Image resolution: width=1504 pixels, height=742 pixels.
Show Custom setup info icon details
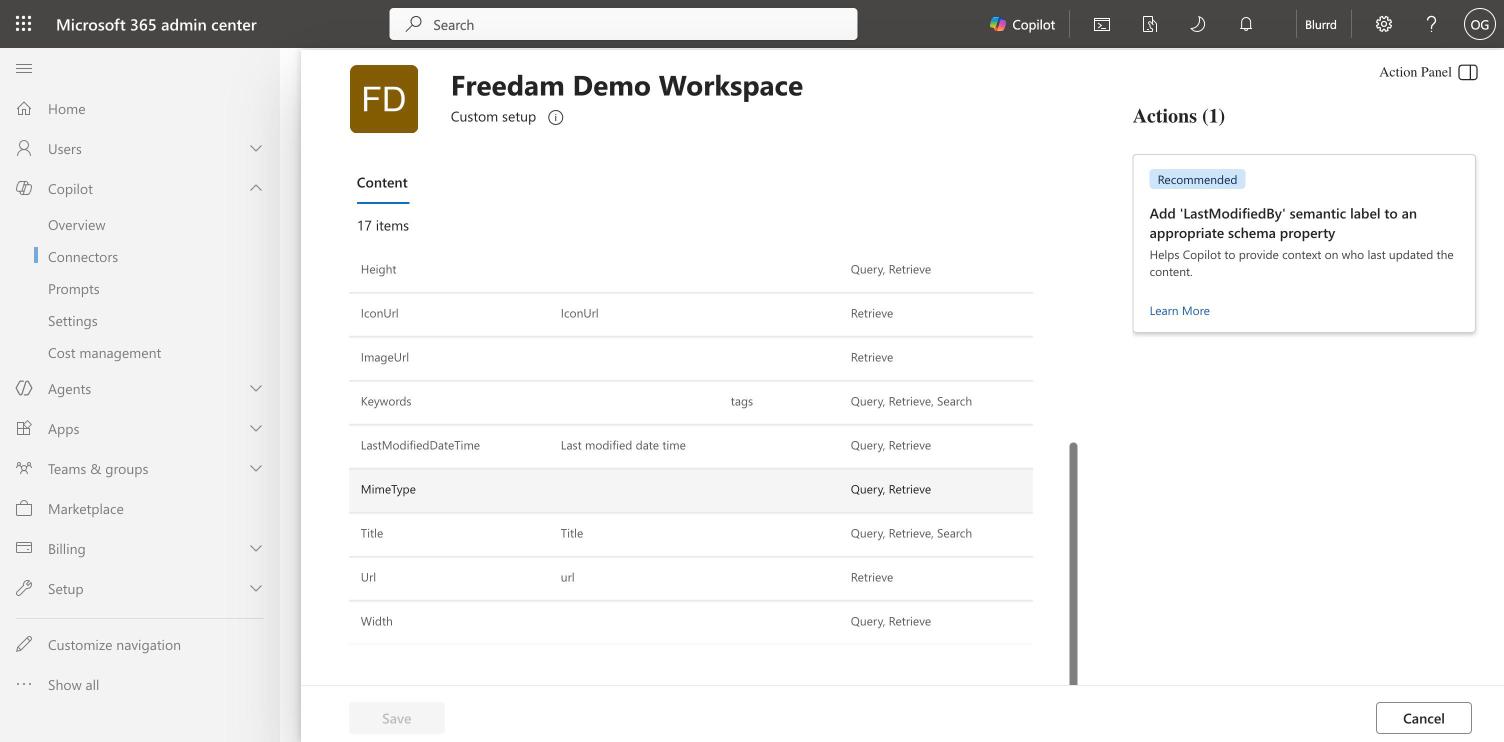coord(556,117)
